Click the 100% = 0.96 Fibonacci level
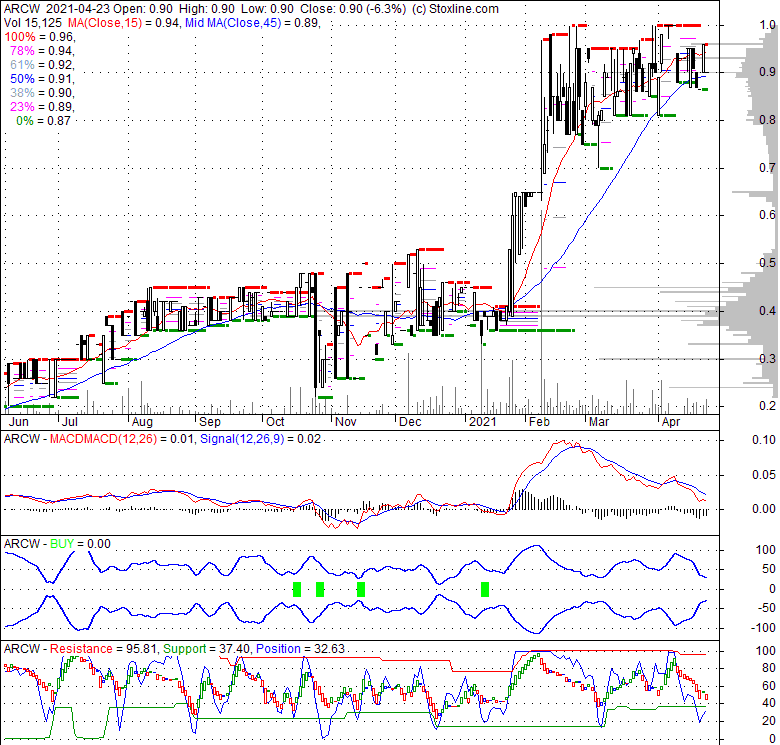 (x=39, y=37)
